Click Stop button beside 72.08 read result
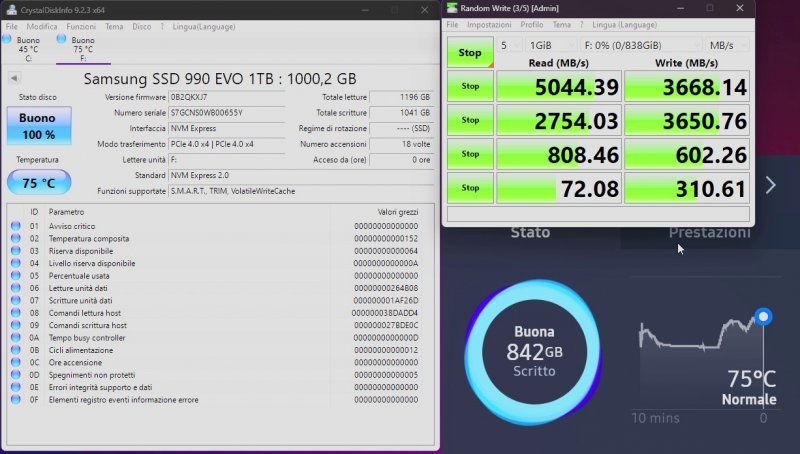This screenshot has width=800, height=454. tap(470, 188)
